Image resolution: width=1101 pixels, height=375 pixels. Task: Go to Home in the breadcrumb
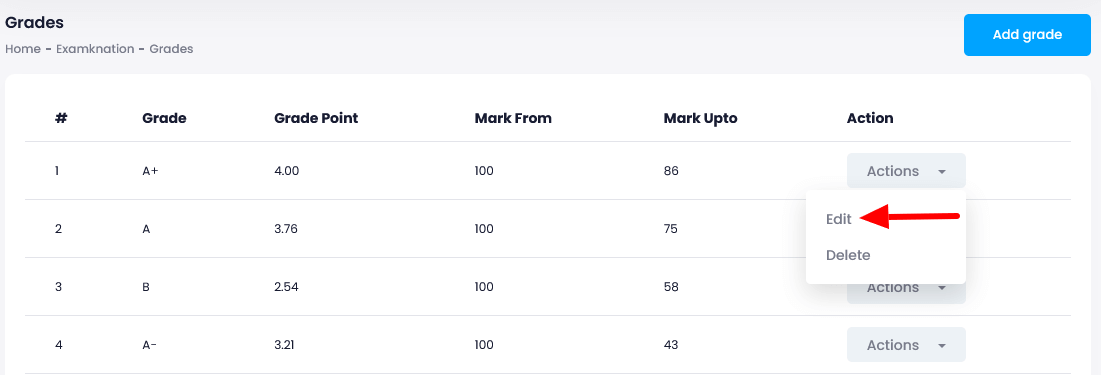tap(22, 49)
